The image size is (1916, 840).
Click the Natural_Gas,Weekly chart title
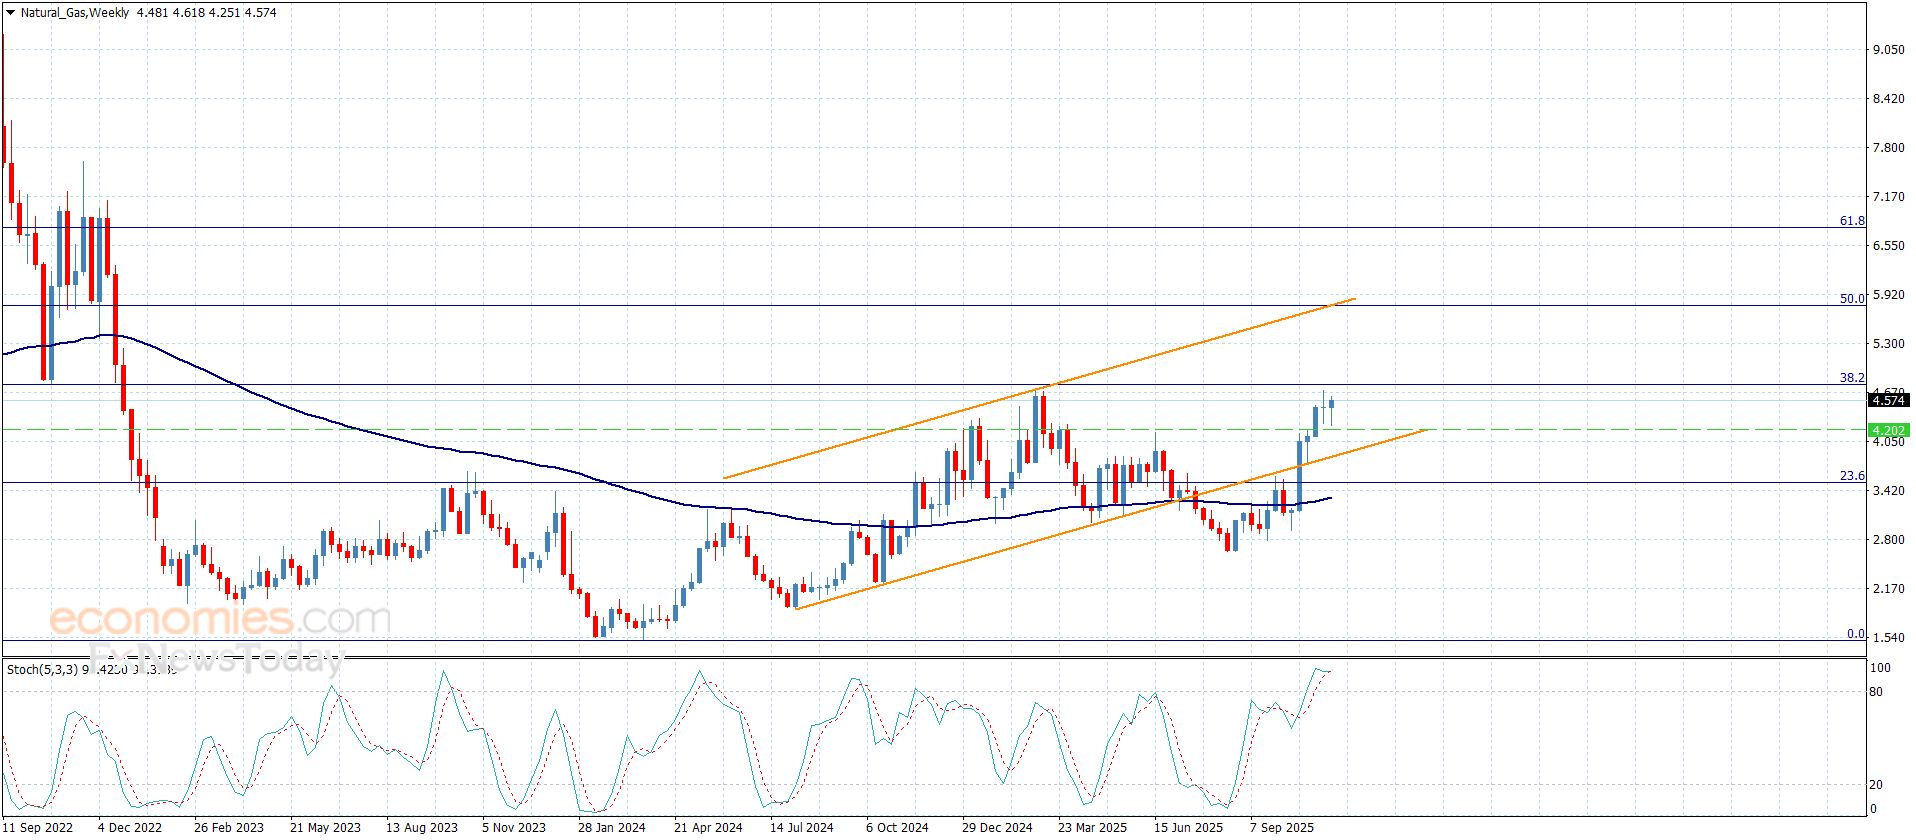coord(75,13)
